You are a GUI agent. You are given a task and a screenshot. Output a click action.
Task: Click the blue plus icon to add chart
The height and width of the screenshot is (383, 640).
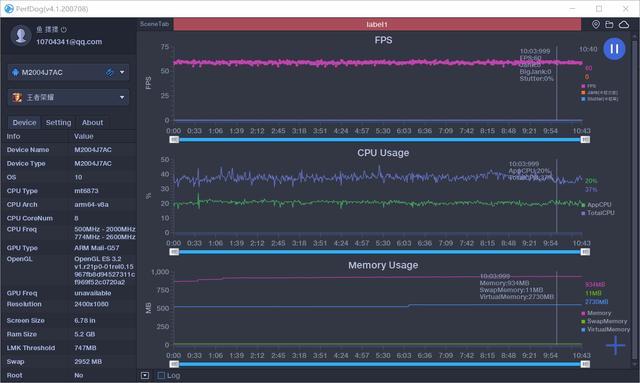[616, 346]
